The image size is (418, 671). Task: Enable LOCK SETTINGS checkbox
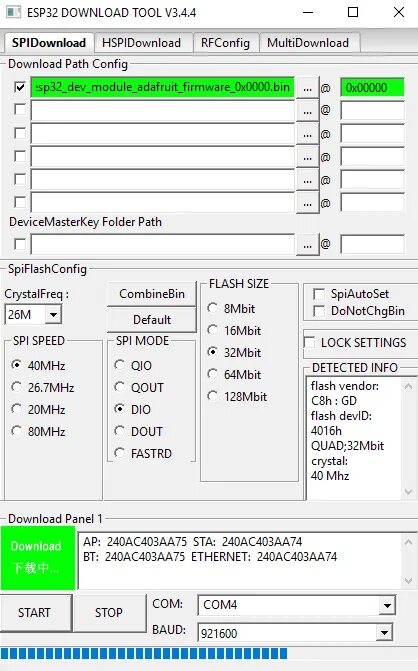[309, 342]
